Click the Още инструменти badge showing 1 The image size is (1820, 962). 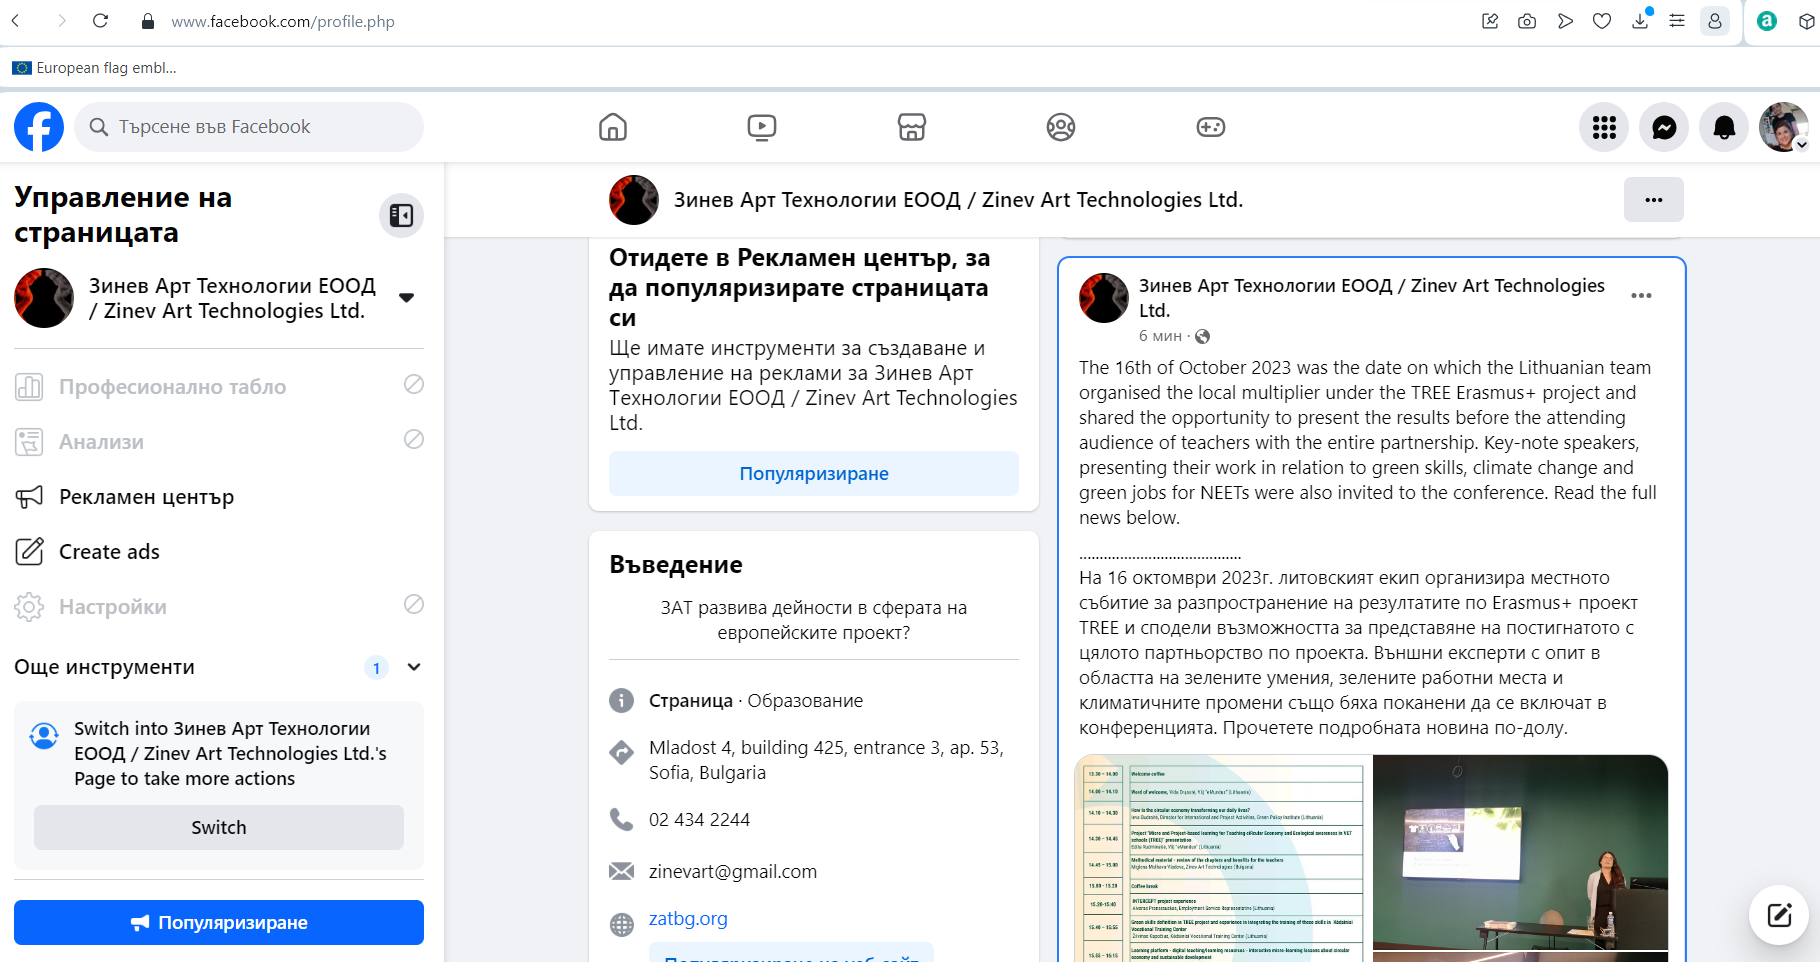coord(376,667)
